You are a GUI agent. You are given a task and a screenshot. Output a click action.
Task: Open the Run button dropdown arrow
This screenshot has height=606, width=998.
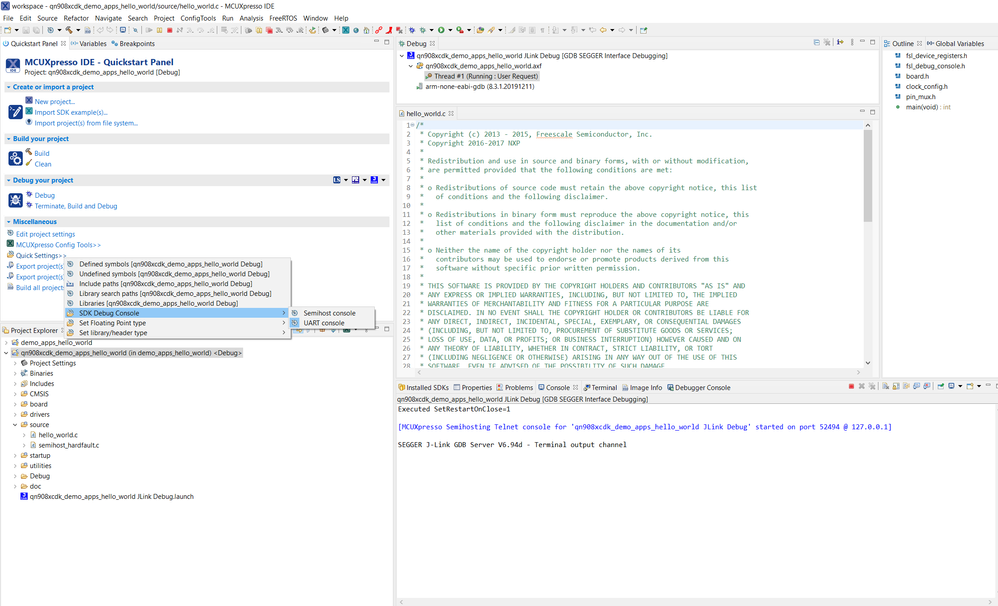[x=450, y=30]
